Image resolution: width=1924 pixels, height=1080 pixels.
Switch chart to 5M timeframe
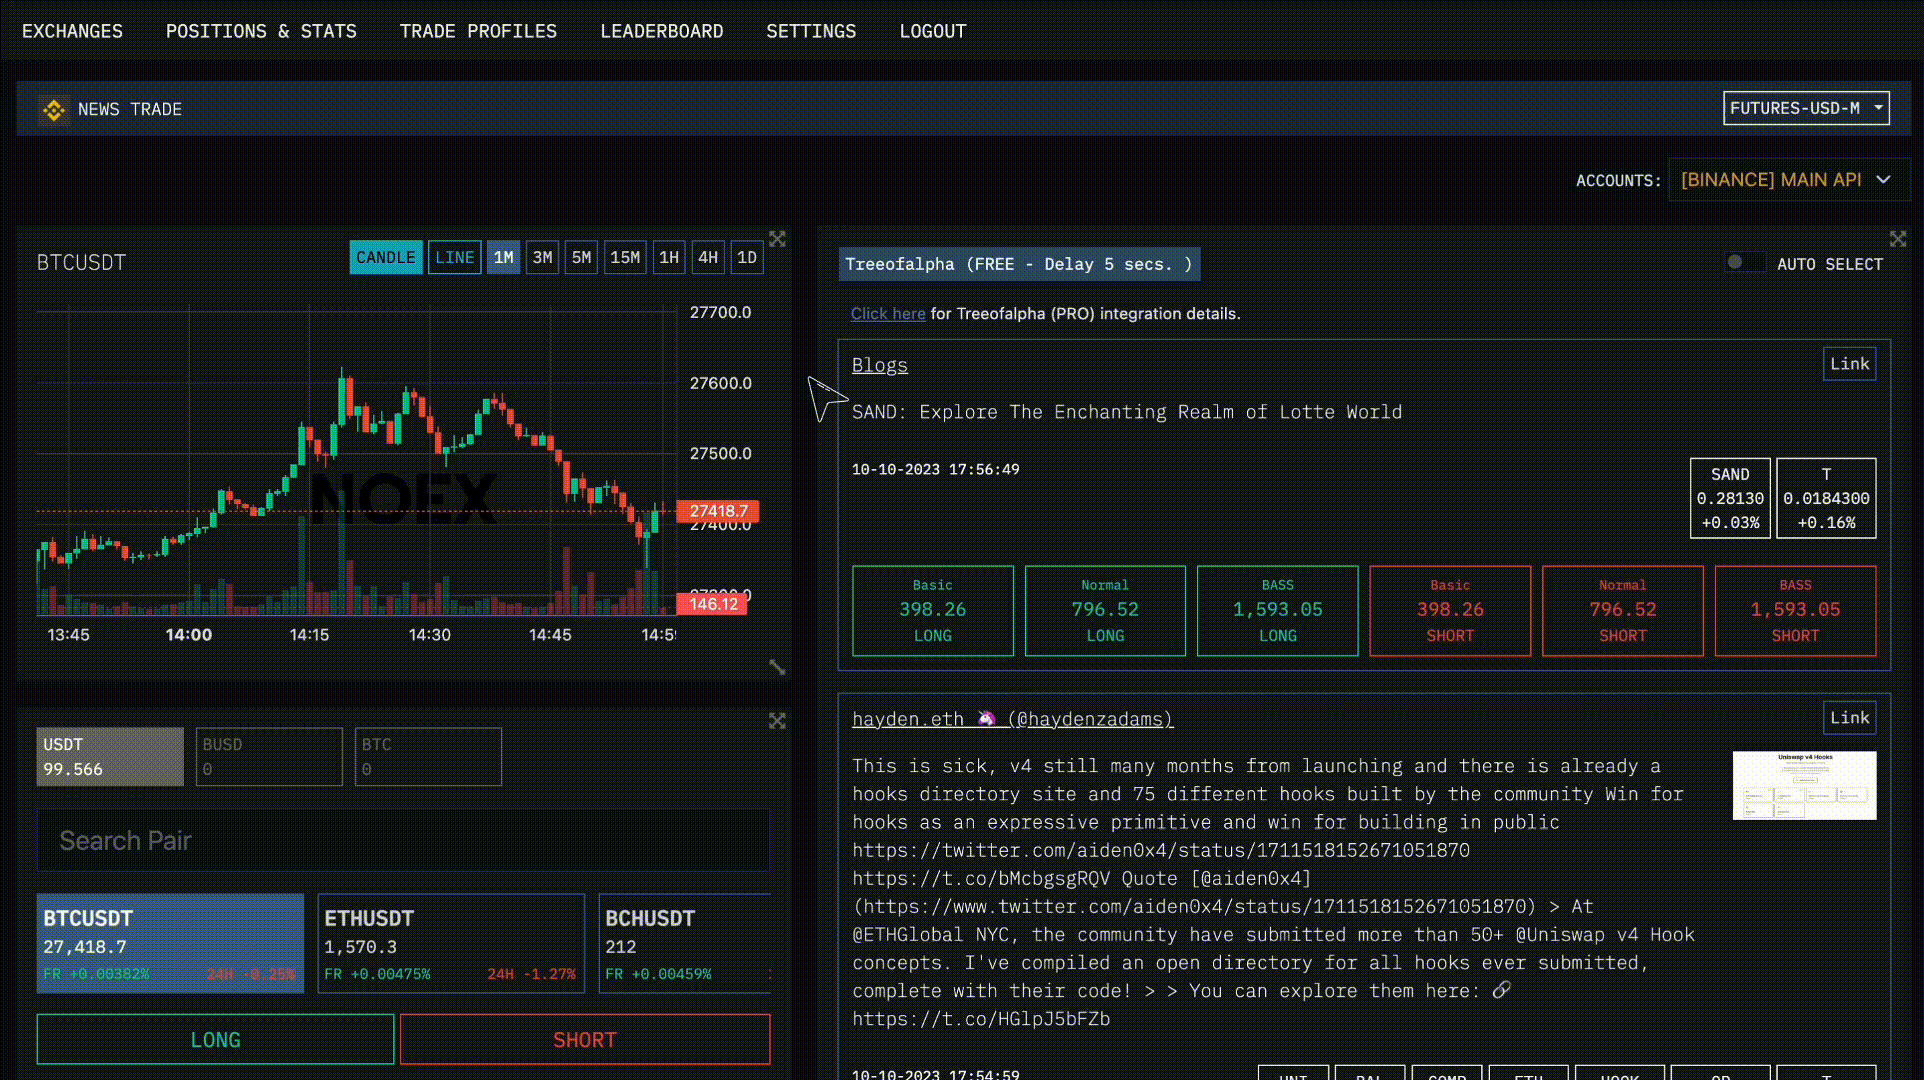click(x=581, y=258)
